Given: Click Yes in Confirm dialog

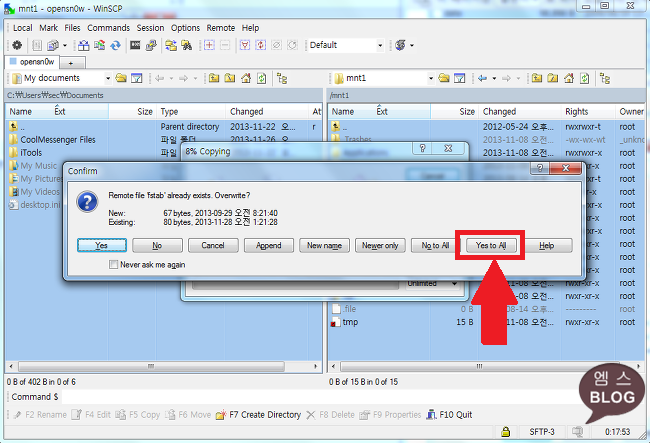Looking at the screenshot, I should [x=102, y=245].
